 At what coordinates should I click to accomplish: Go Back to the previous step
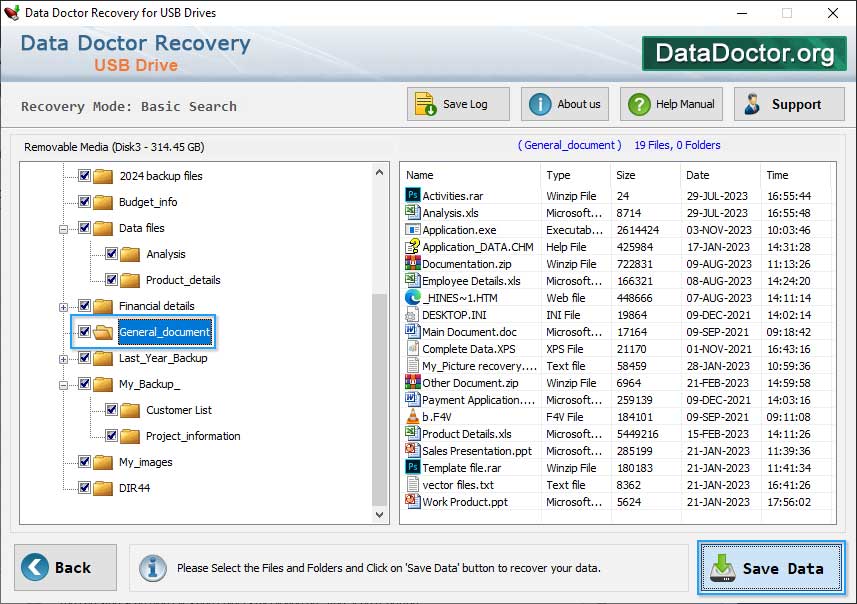pyautogui.click(x=66, y=567)
